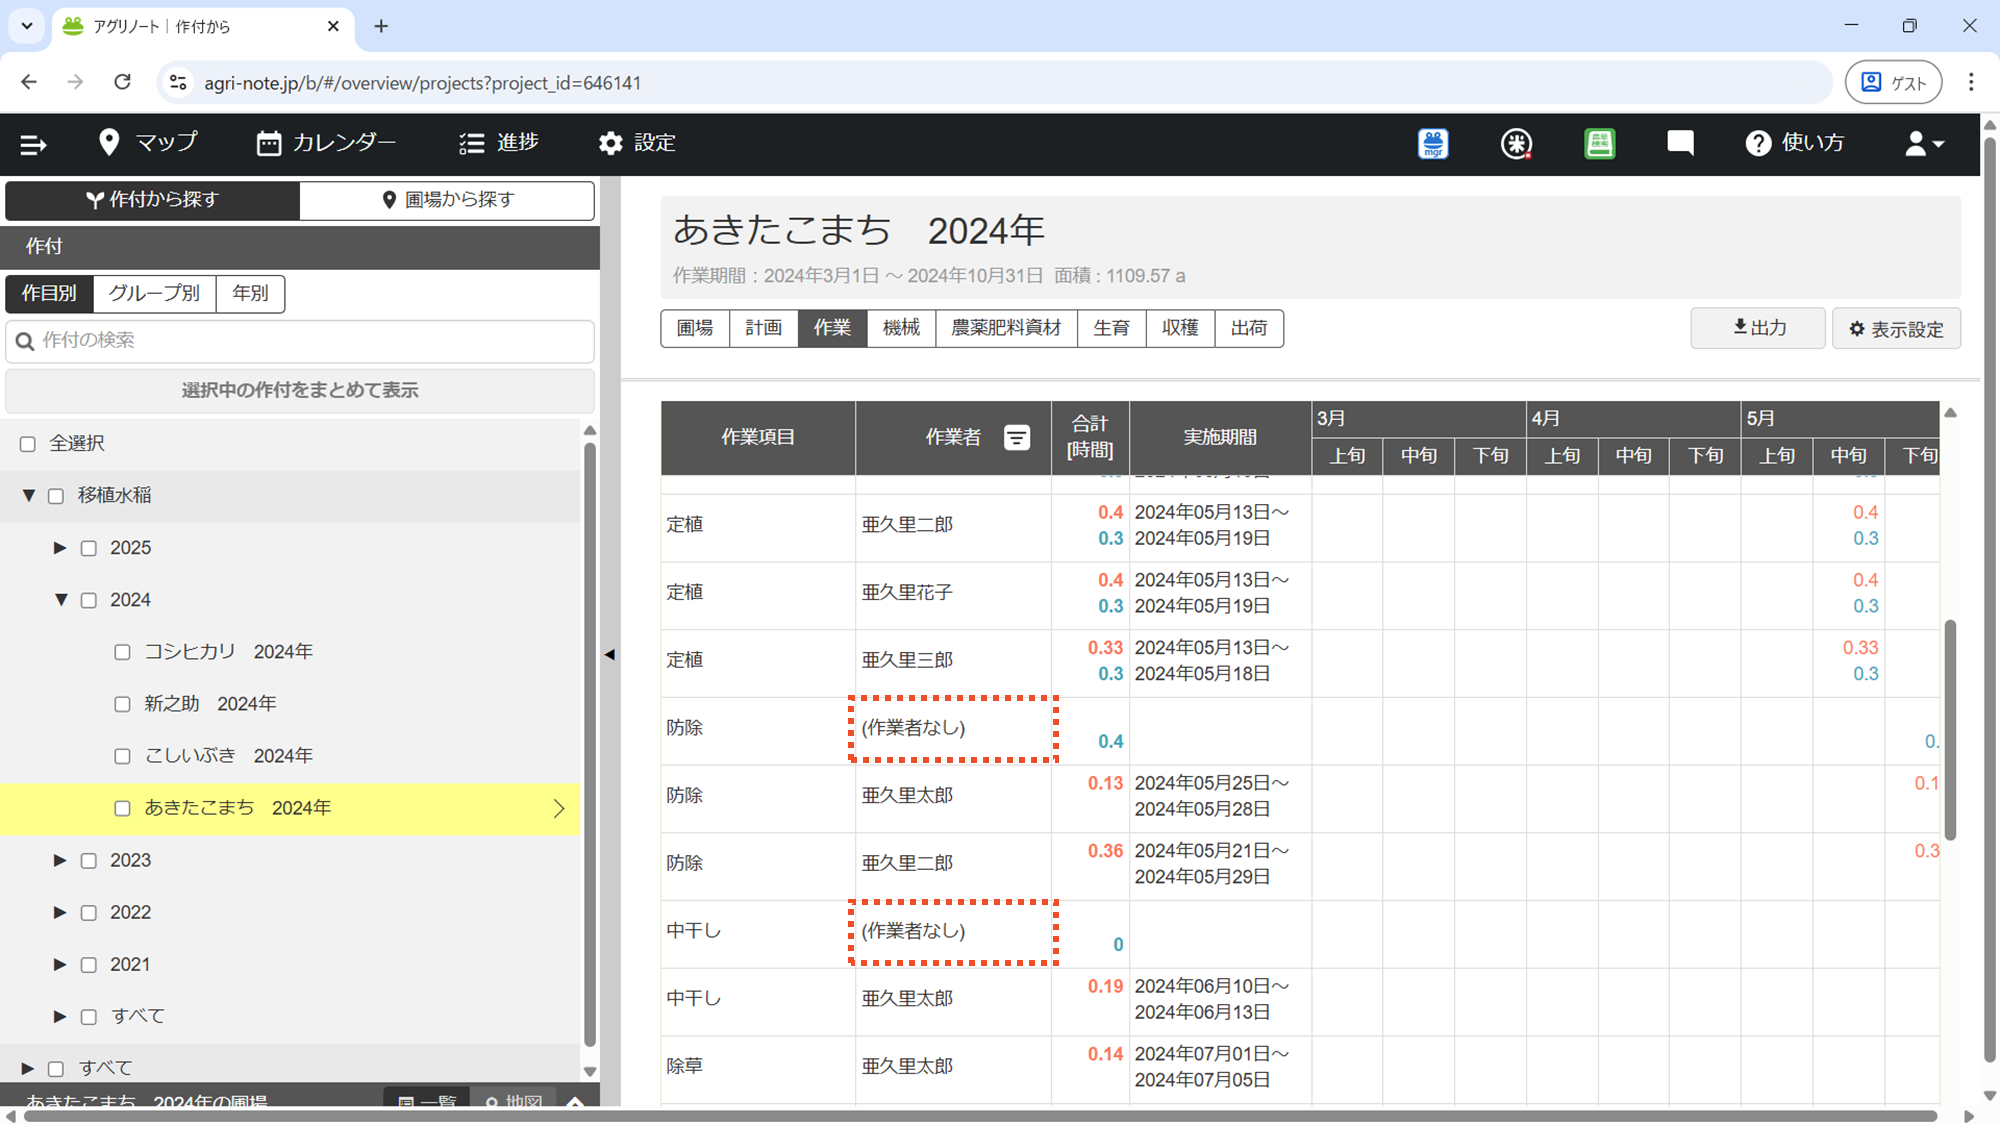Open the 機械 tab
Viewport: 2000px width, 1125px height.
pos(901,328)
